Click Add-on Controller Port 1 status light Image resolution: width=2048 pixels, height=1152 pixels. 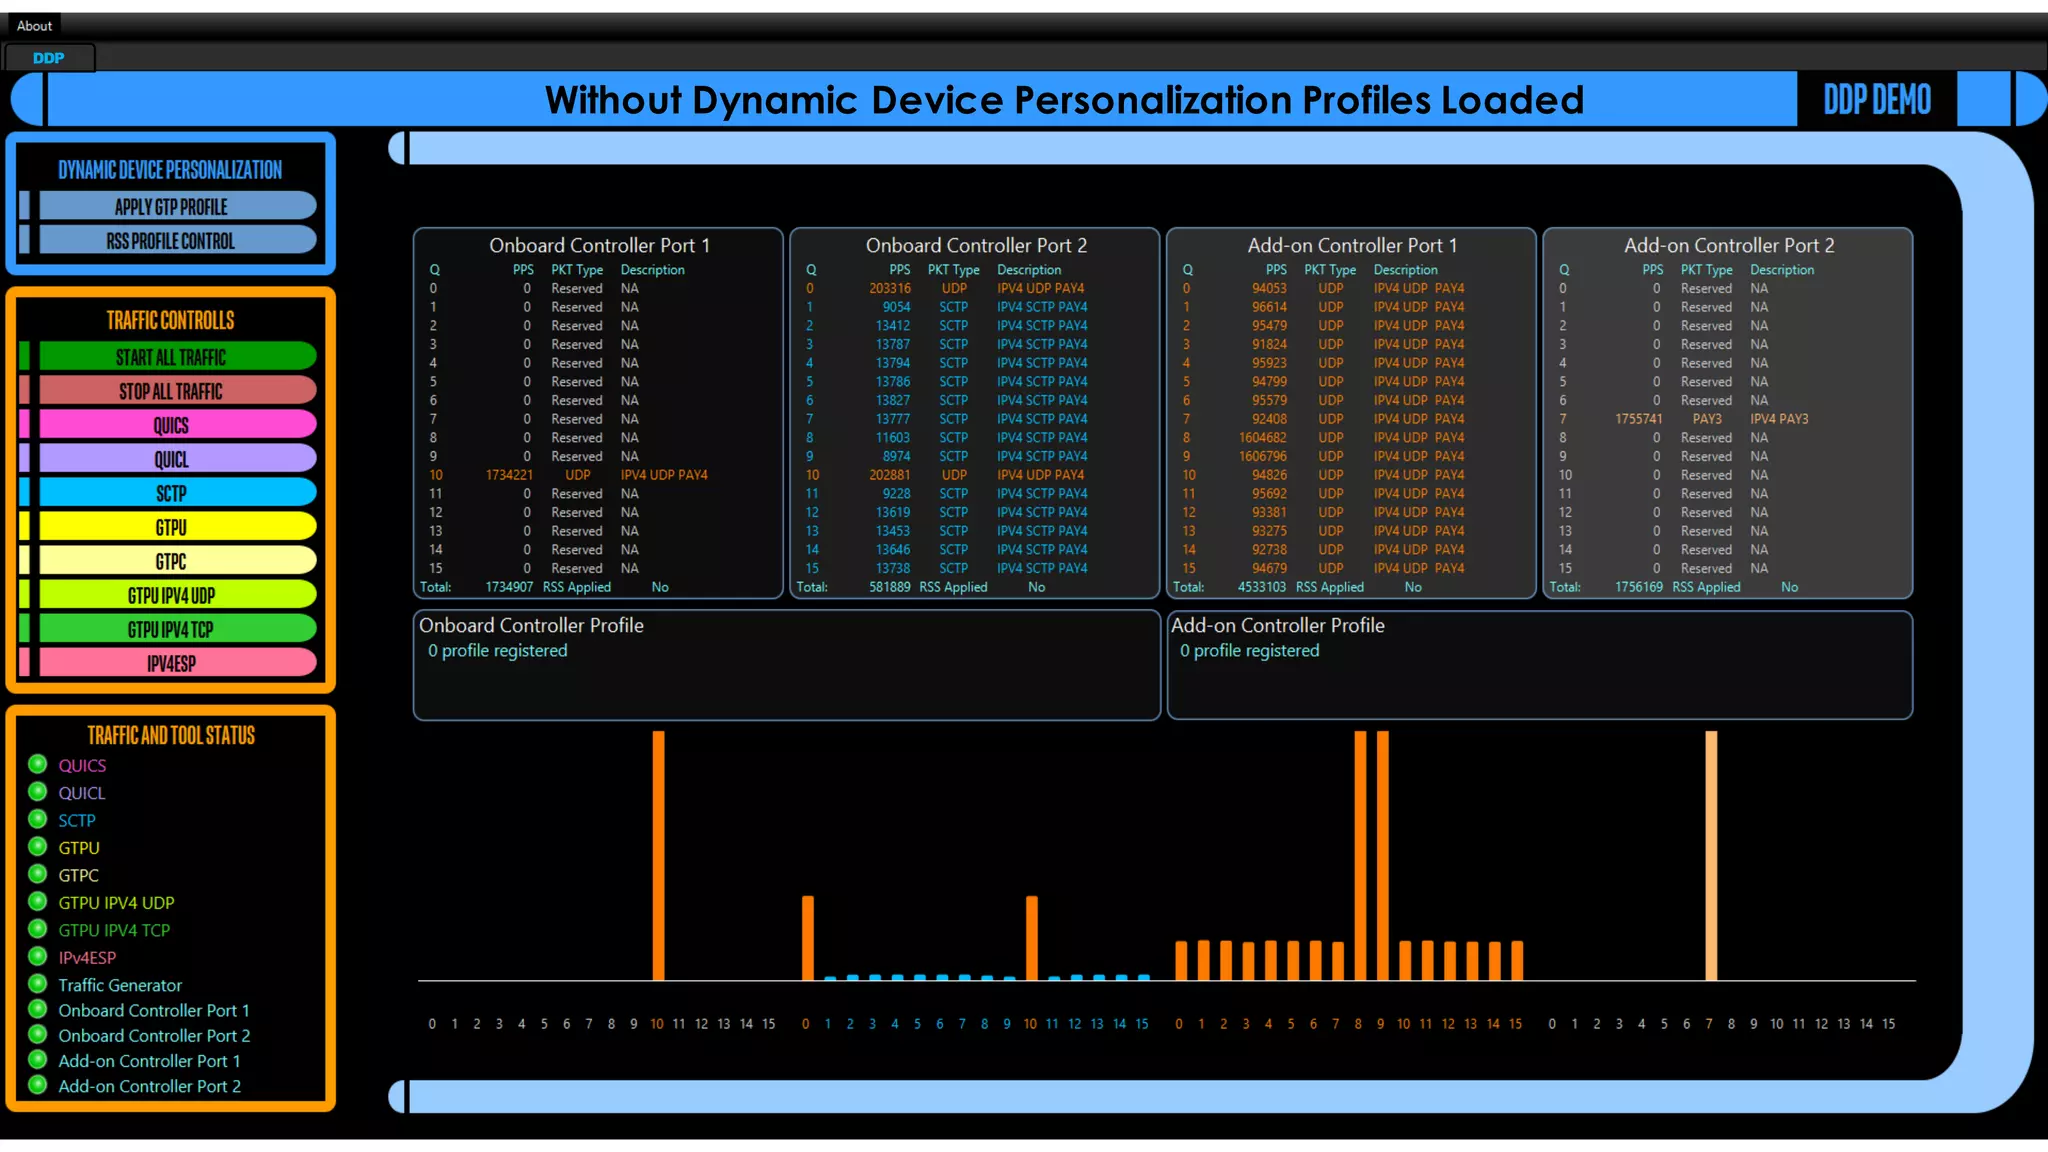(x=38, y=1059)
